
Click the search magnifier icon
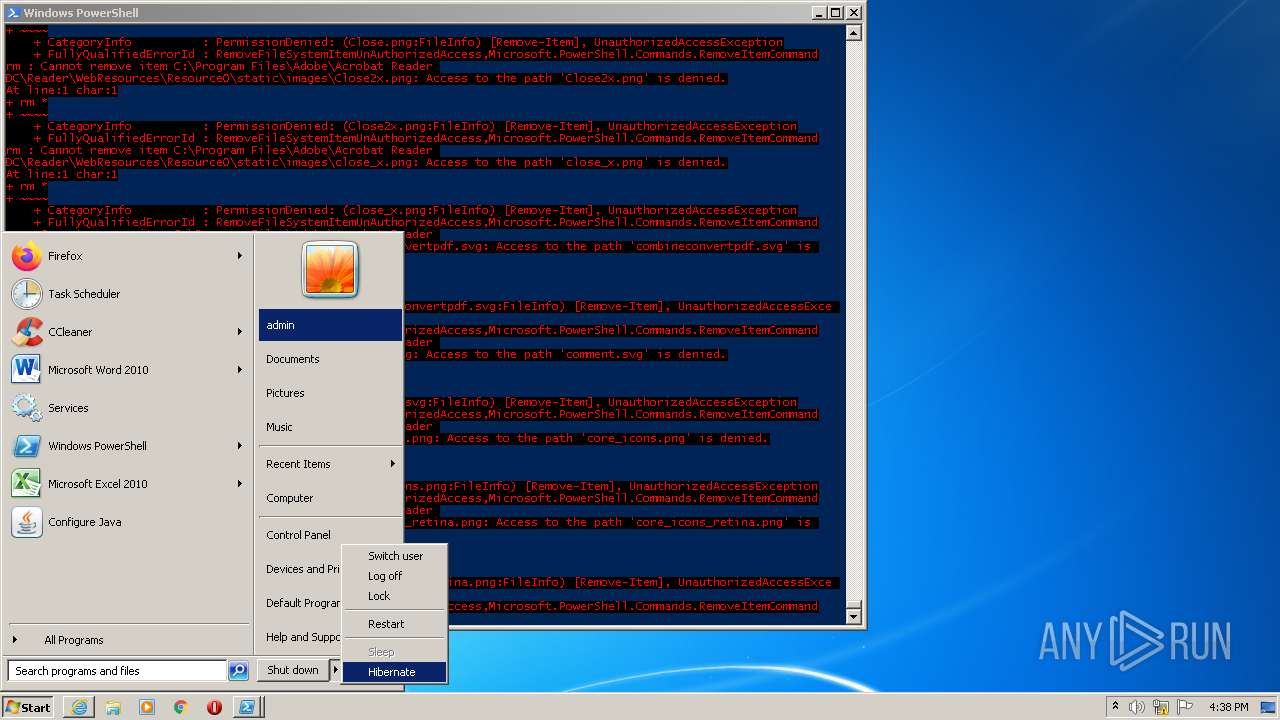click(238, 671)
